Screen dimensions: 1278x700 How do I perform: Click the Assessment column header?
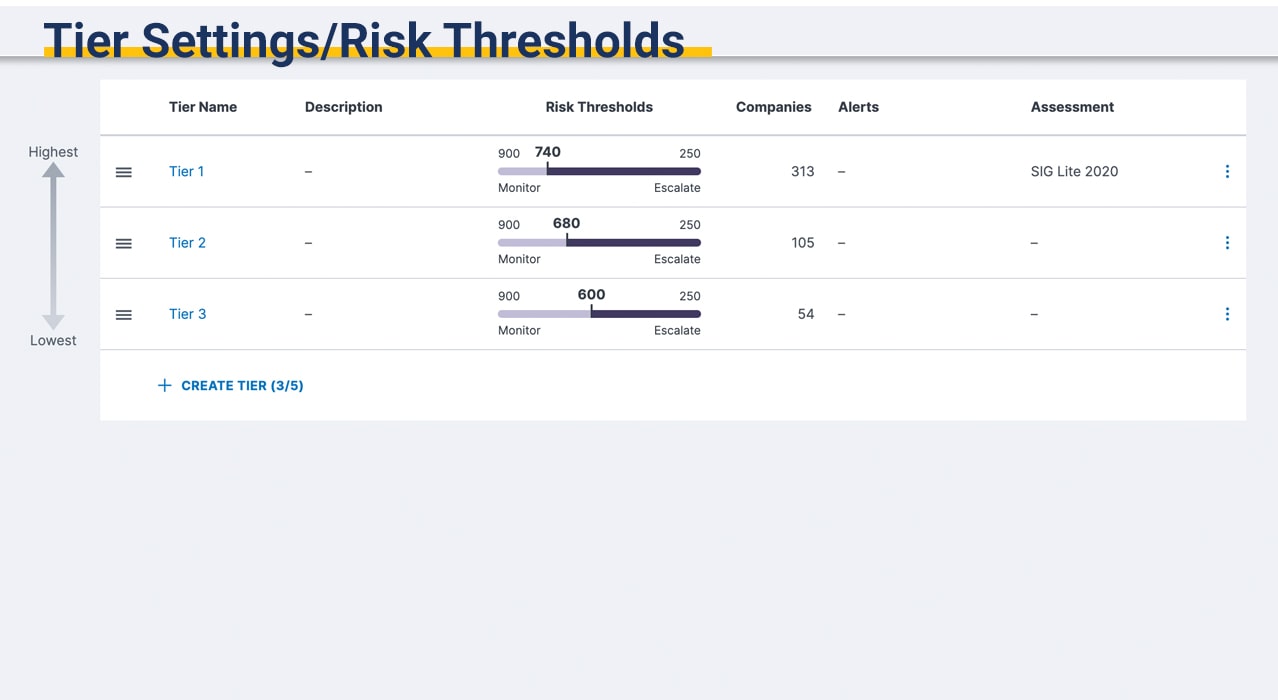pos(1072,107)
